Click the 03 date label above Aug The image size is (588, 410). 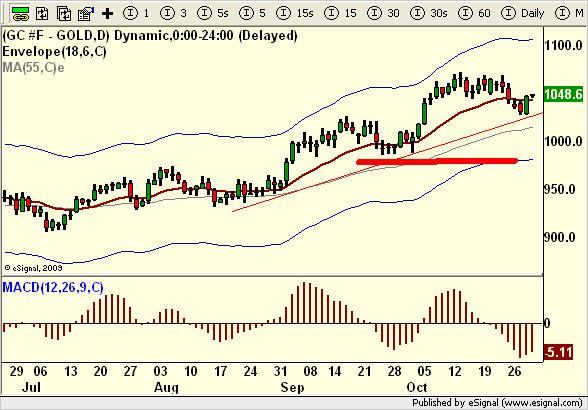point(160,371)
